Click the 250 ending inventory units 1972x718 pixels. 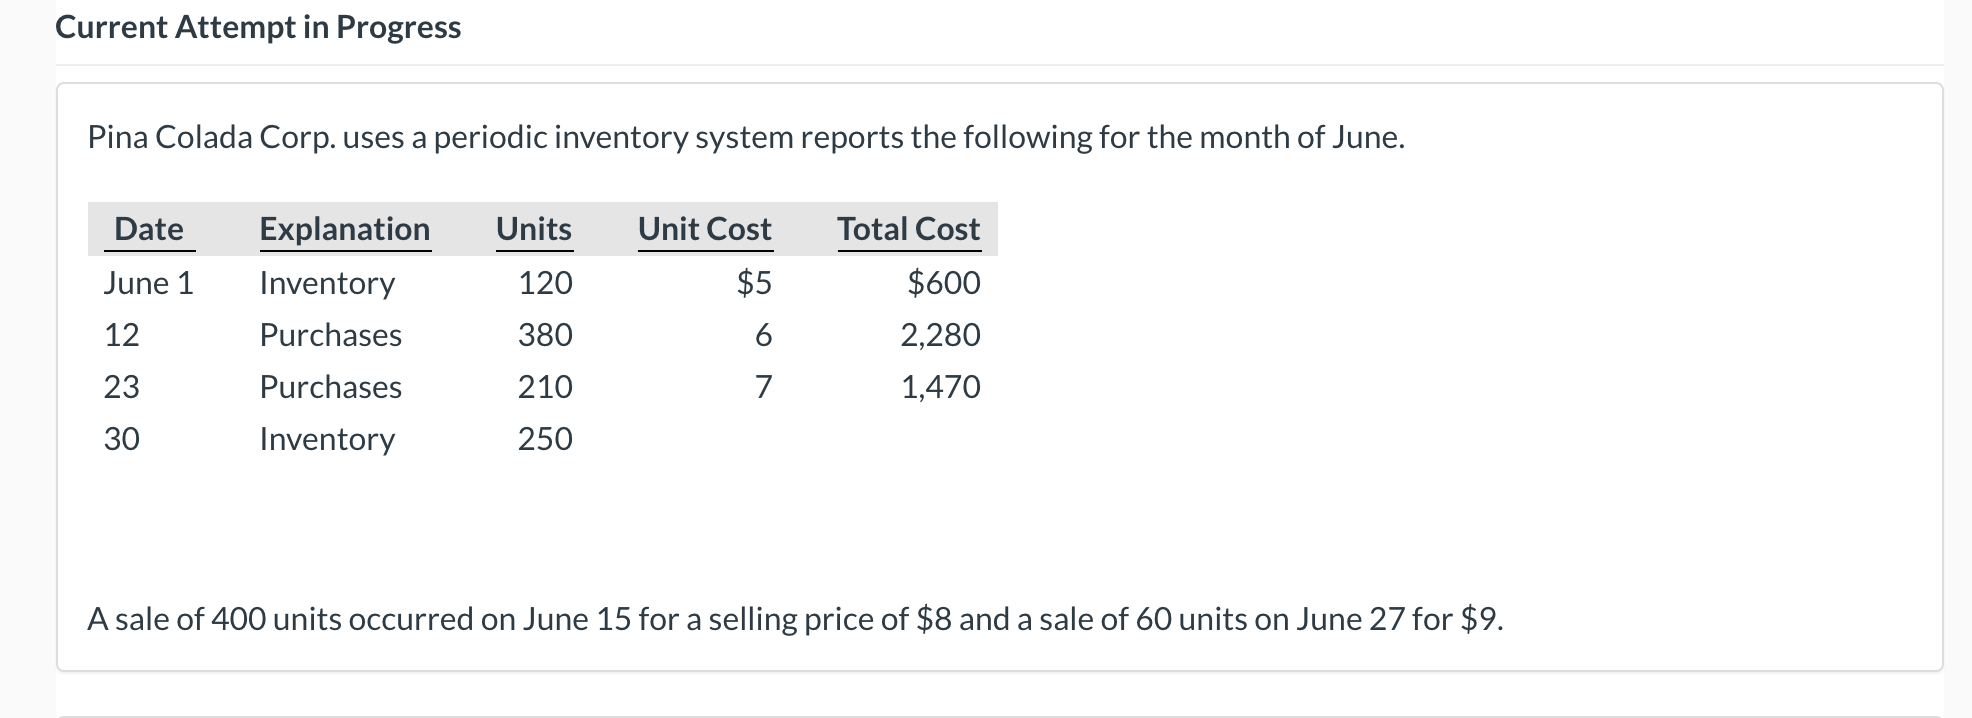pyautogui.click(x=545, y=439)
